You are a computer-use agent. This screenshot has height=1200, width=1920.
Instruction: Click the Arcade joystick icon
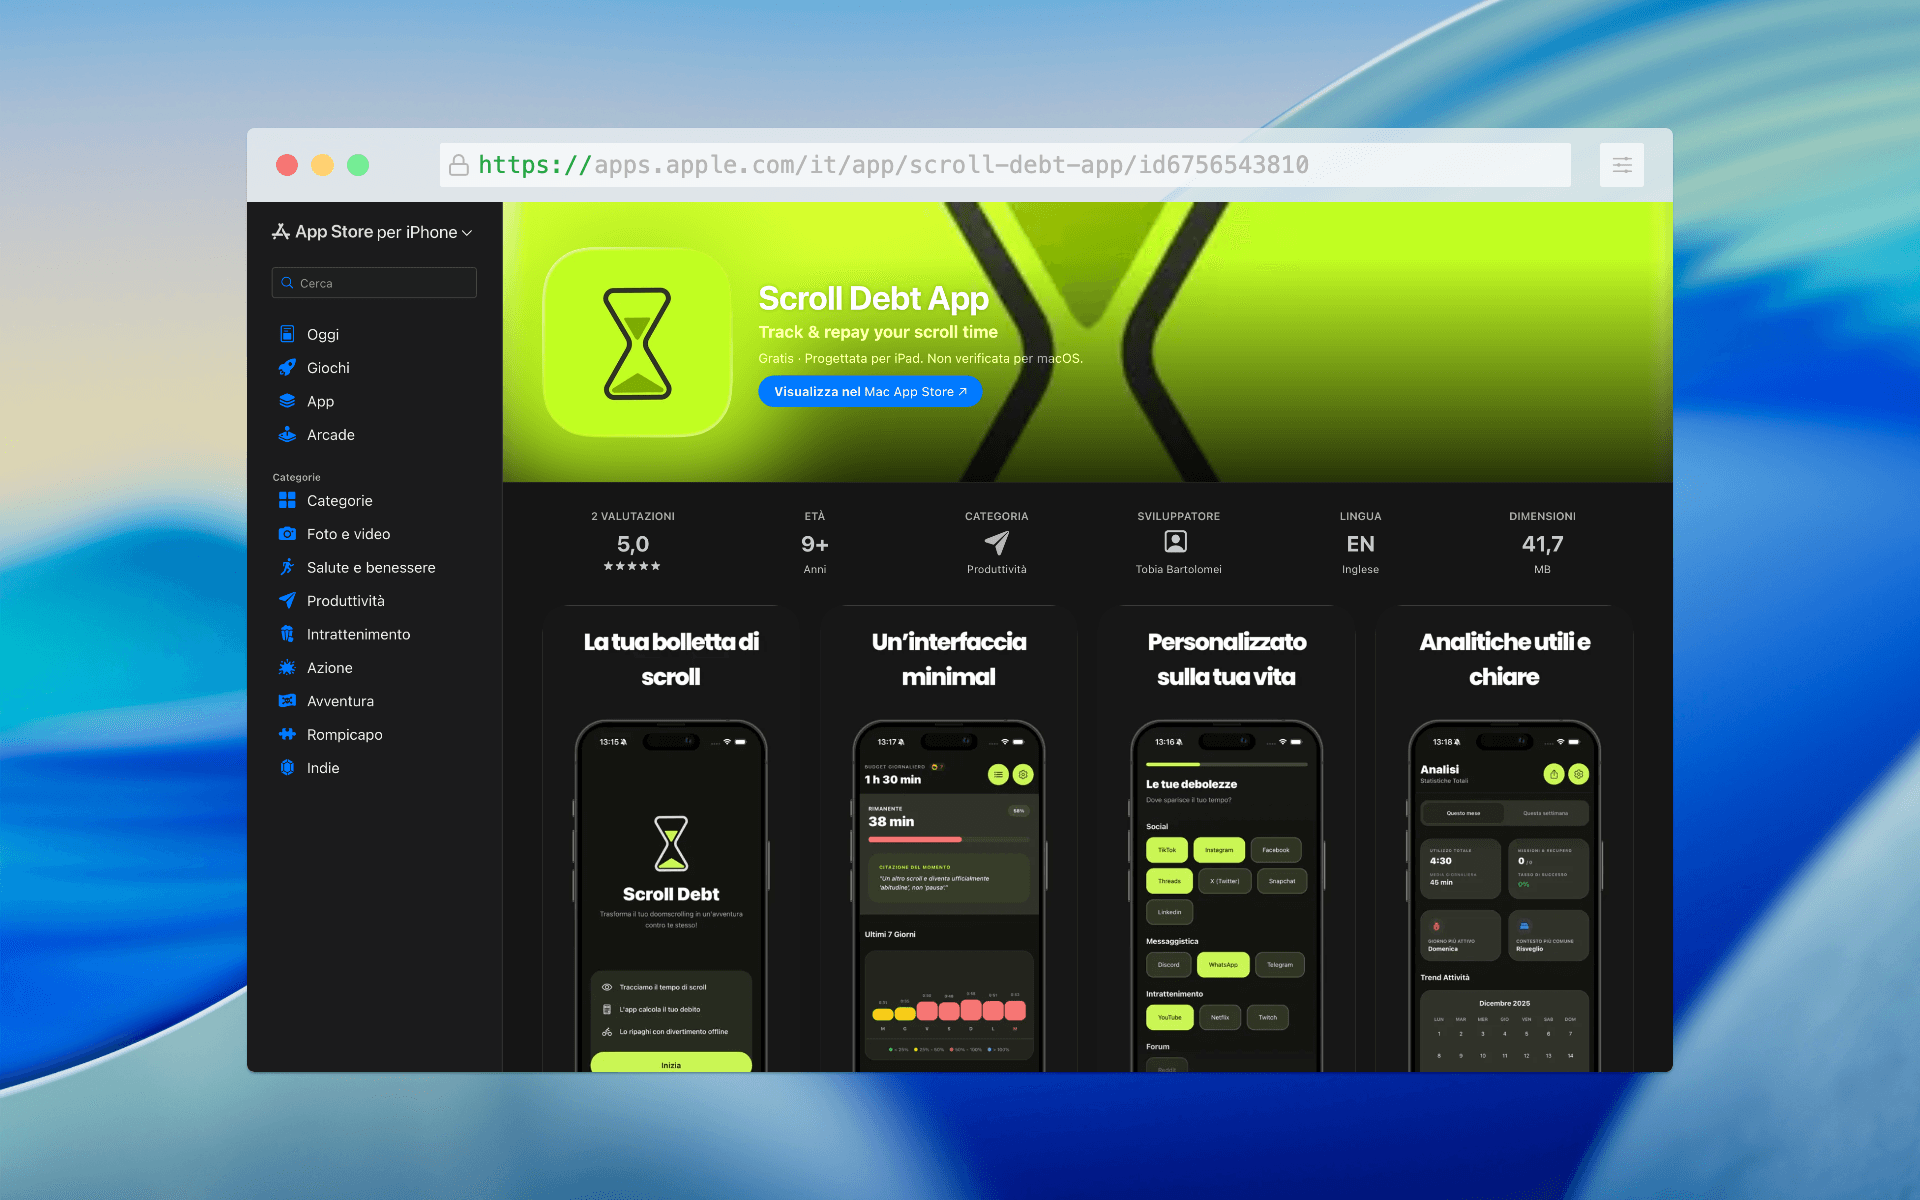[287, 434]
